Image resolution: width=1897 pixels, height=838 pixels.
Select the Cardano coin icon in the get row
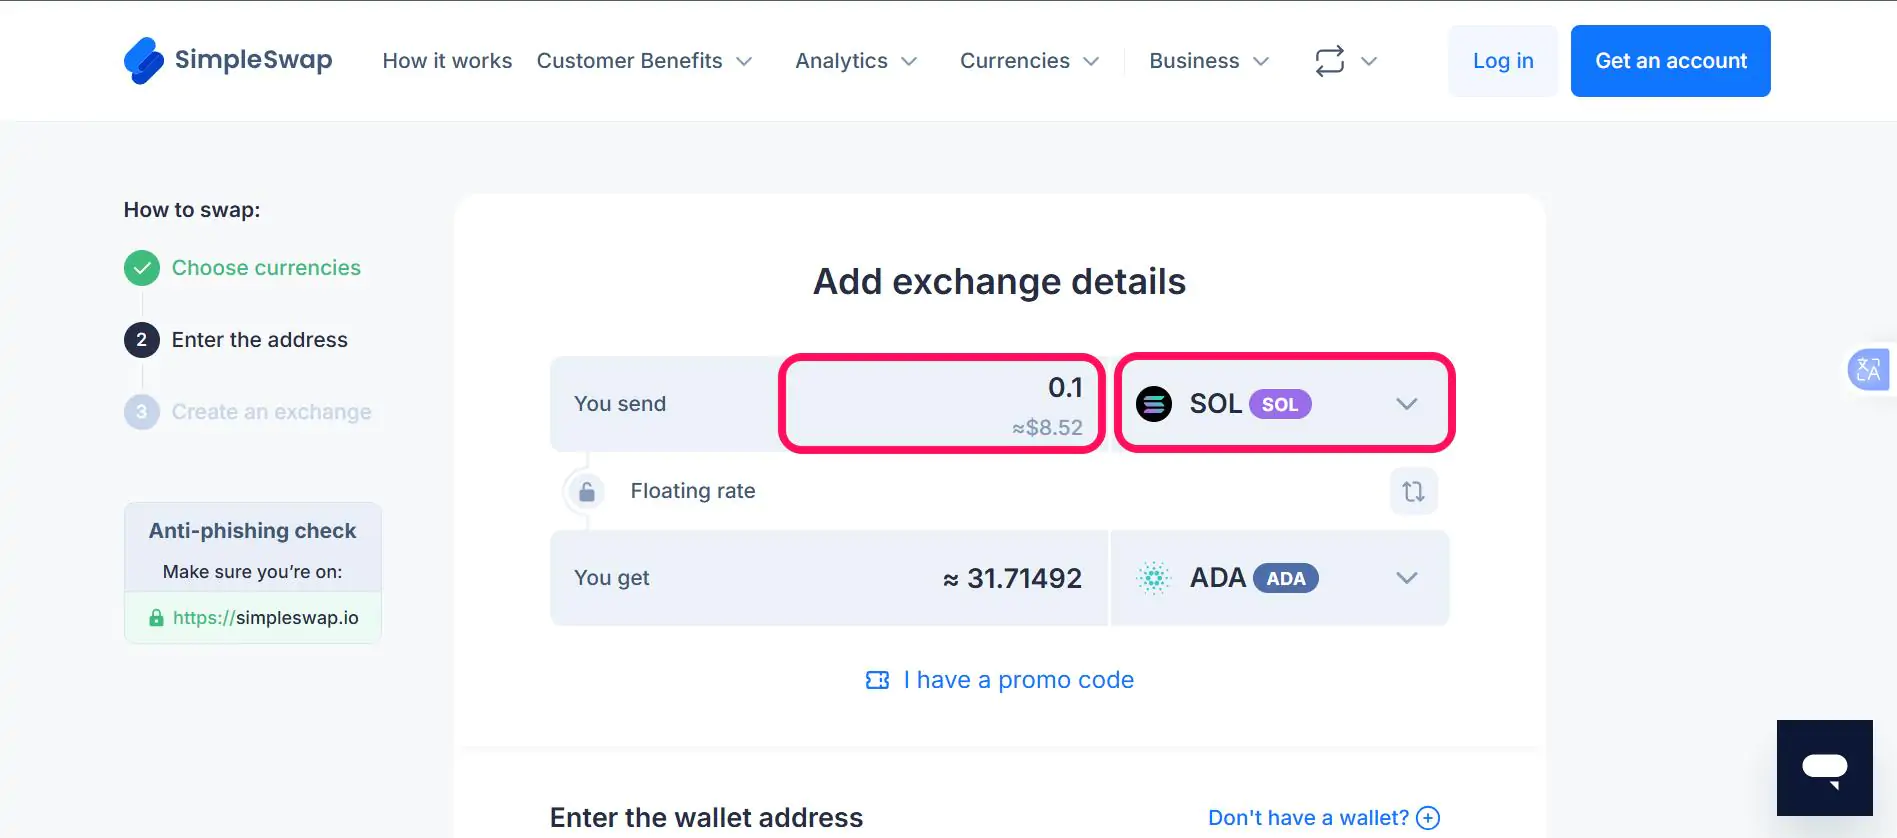[x=1154, y=578]
